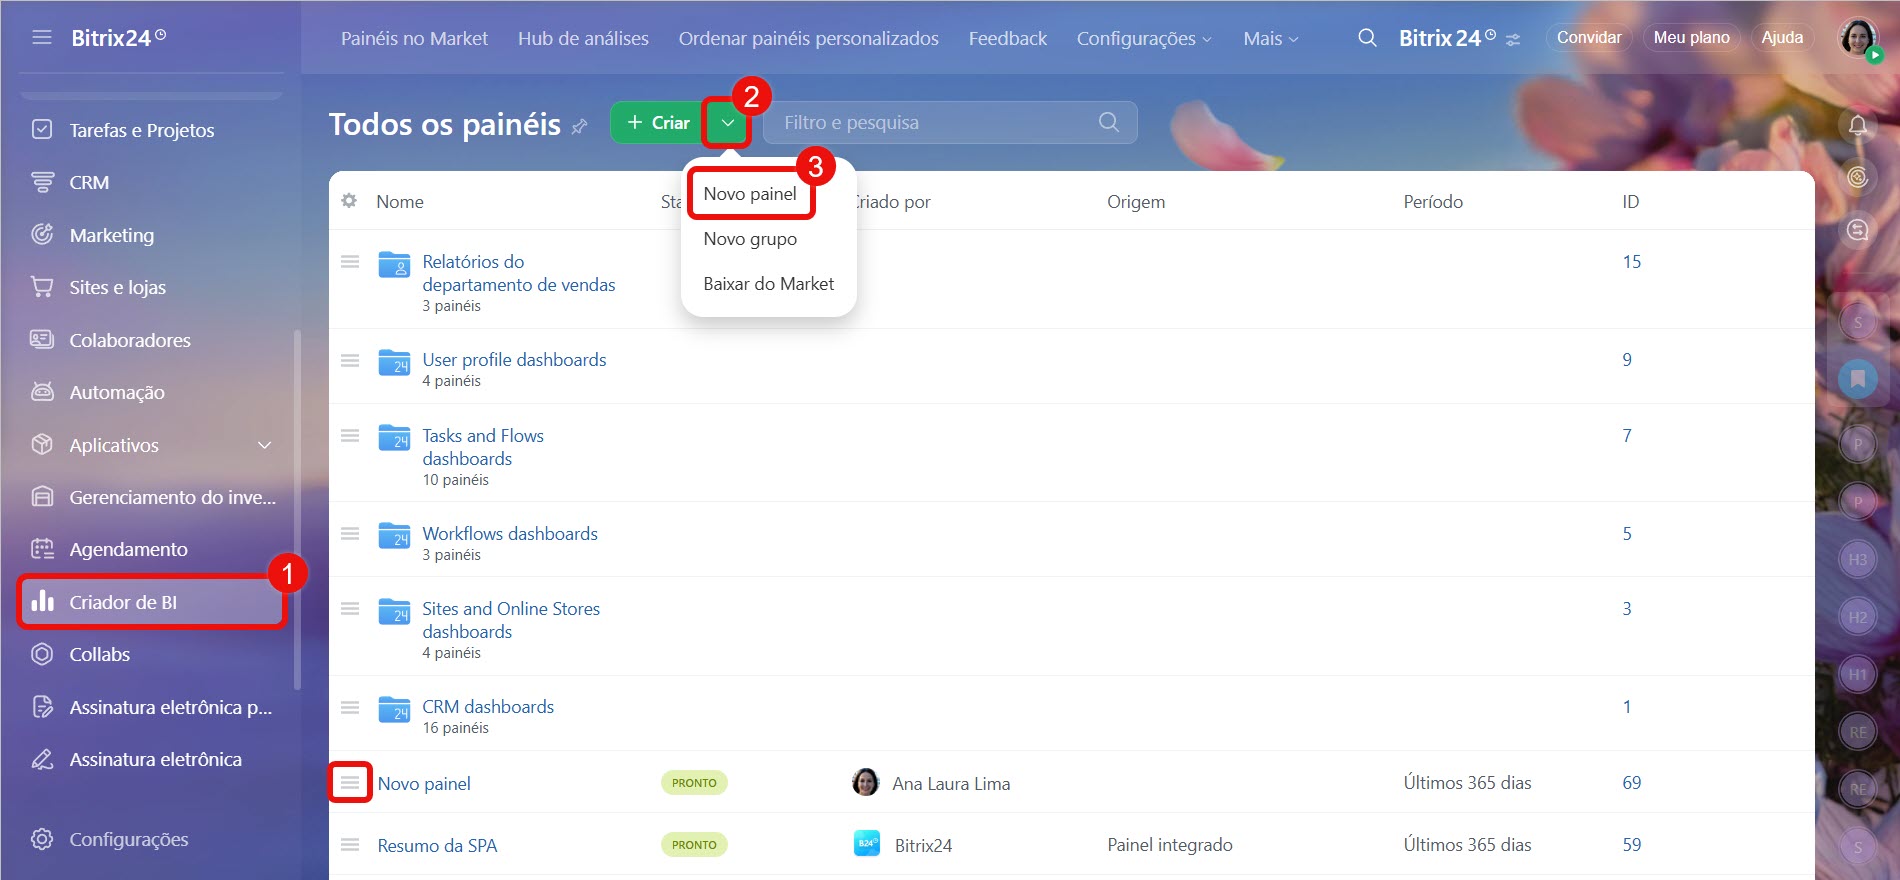Expand the Criar button dropdown arrow
Viewport: 1900px width, 880px height.
pos(727,123)
